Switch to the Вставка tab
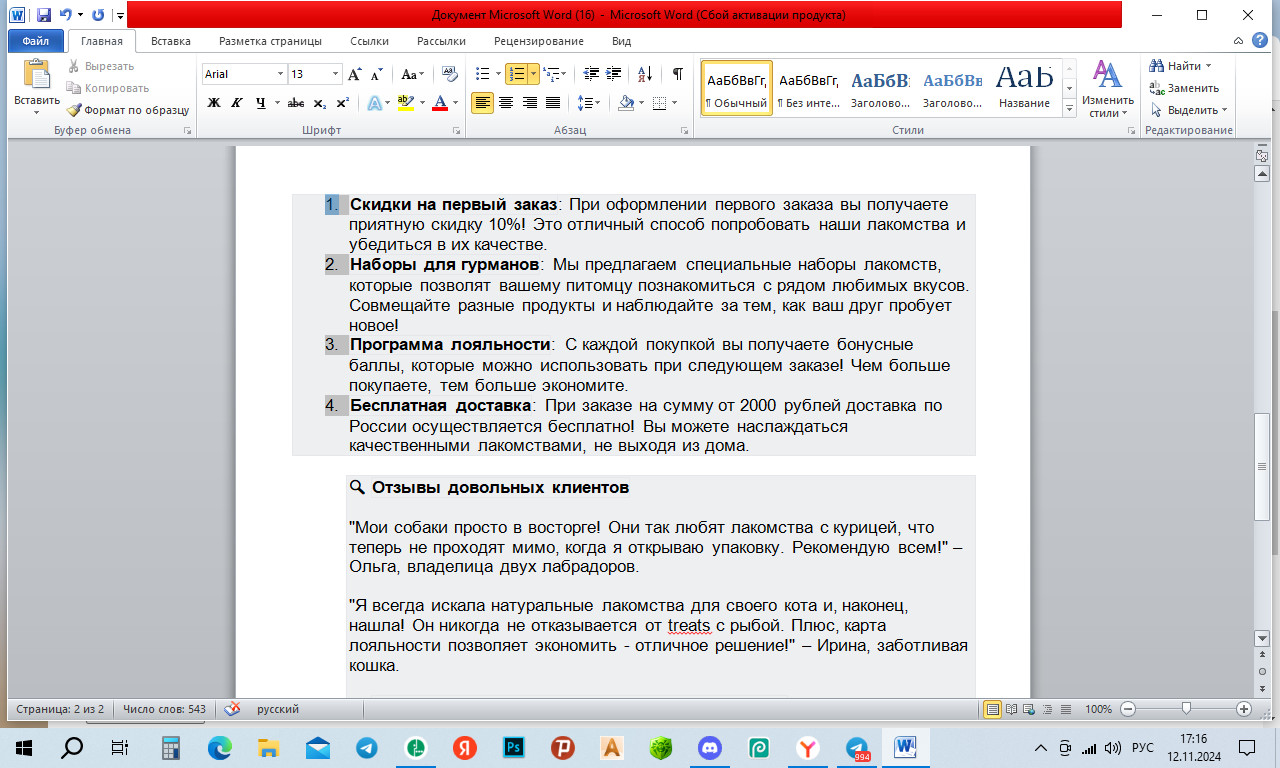The height and width of the screenshot is (768, 1280). (x=171, y=41)
